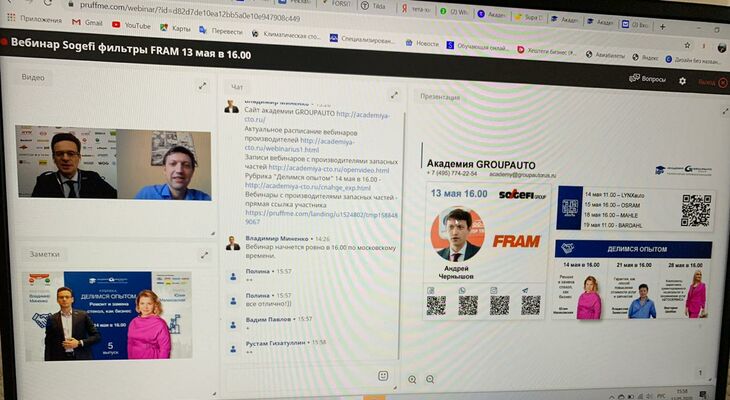Viewport: 730px width, 400px height.
Task: Open the Приложения apps shortcut
Action: 35,19
